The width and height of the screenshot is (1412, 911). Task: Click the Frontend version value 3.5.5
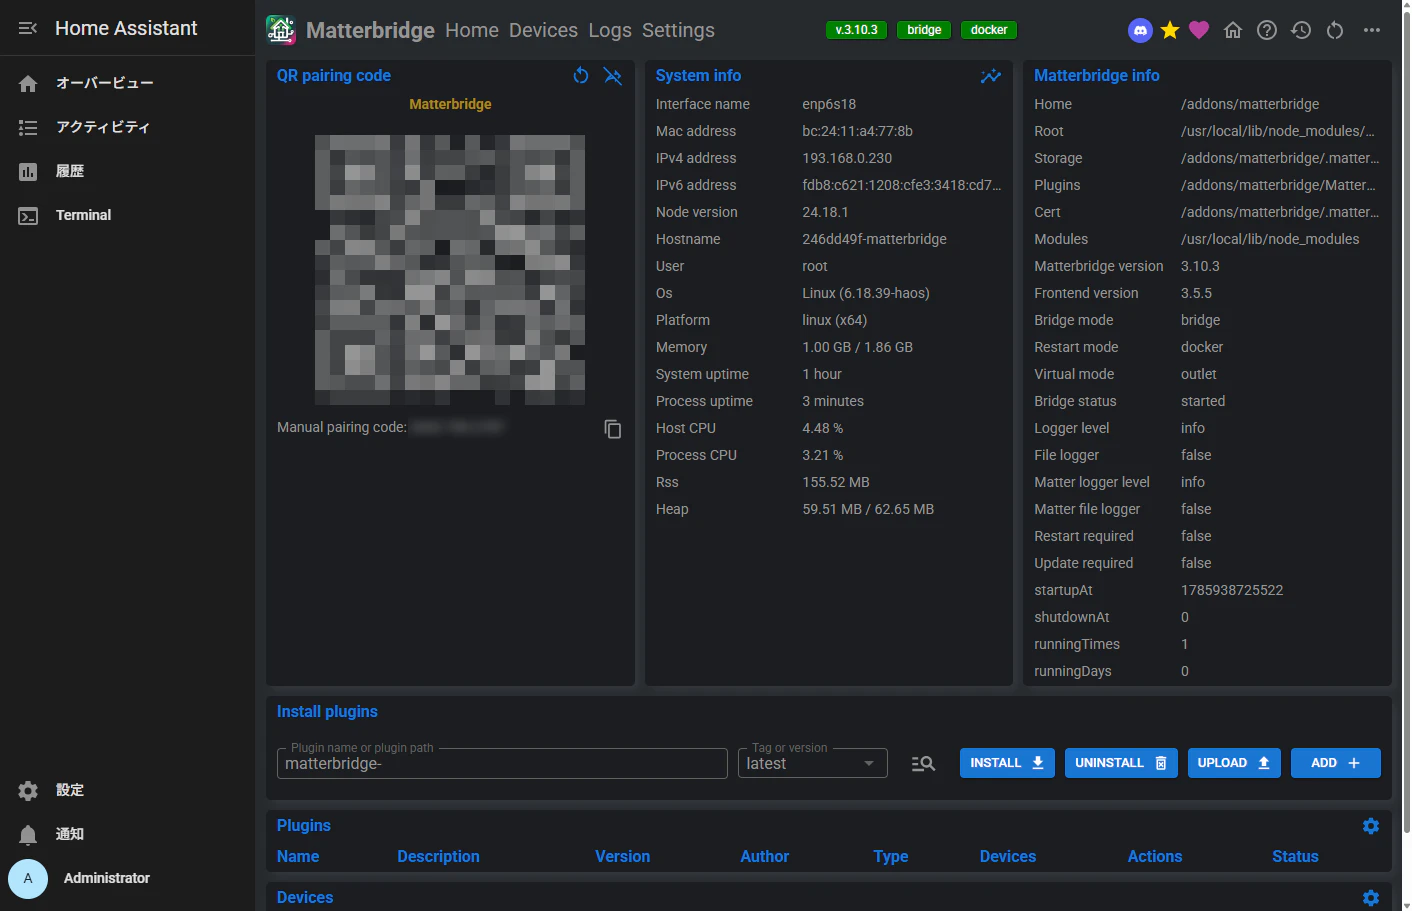point(1196,293)
